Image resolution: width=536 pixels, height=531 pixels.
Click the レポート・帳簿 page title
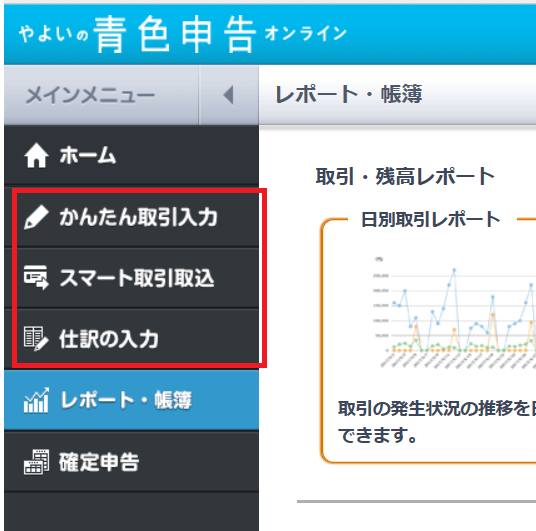click(349, 94)
